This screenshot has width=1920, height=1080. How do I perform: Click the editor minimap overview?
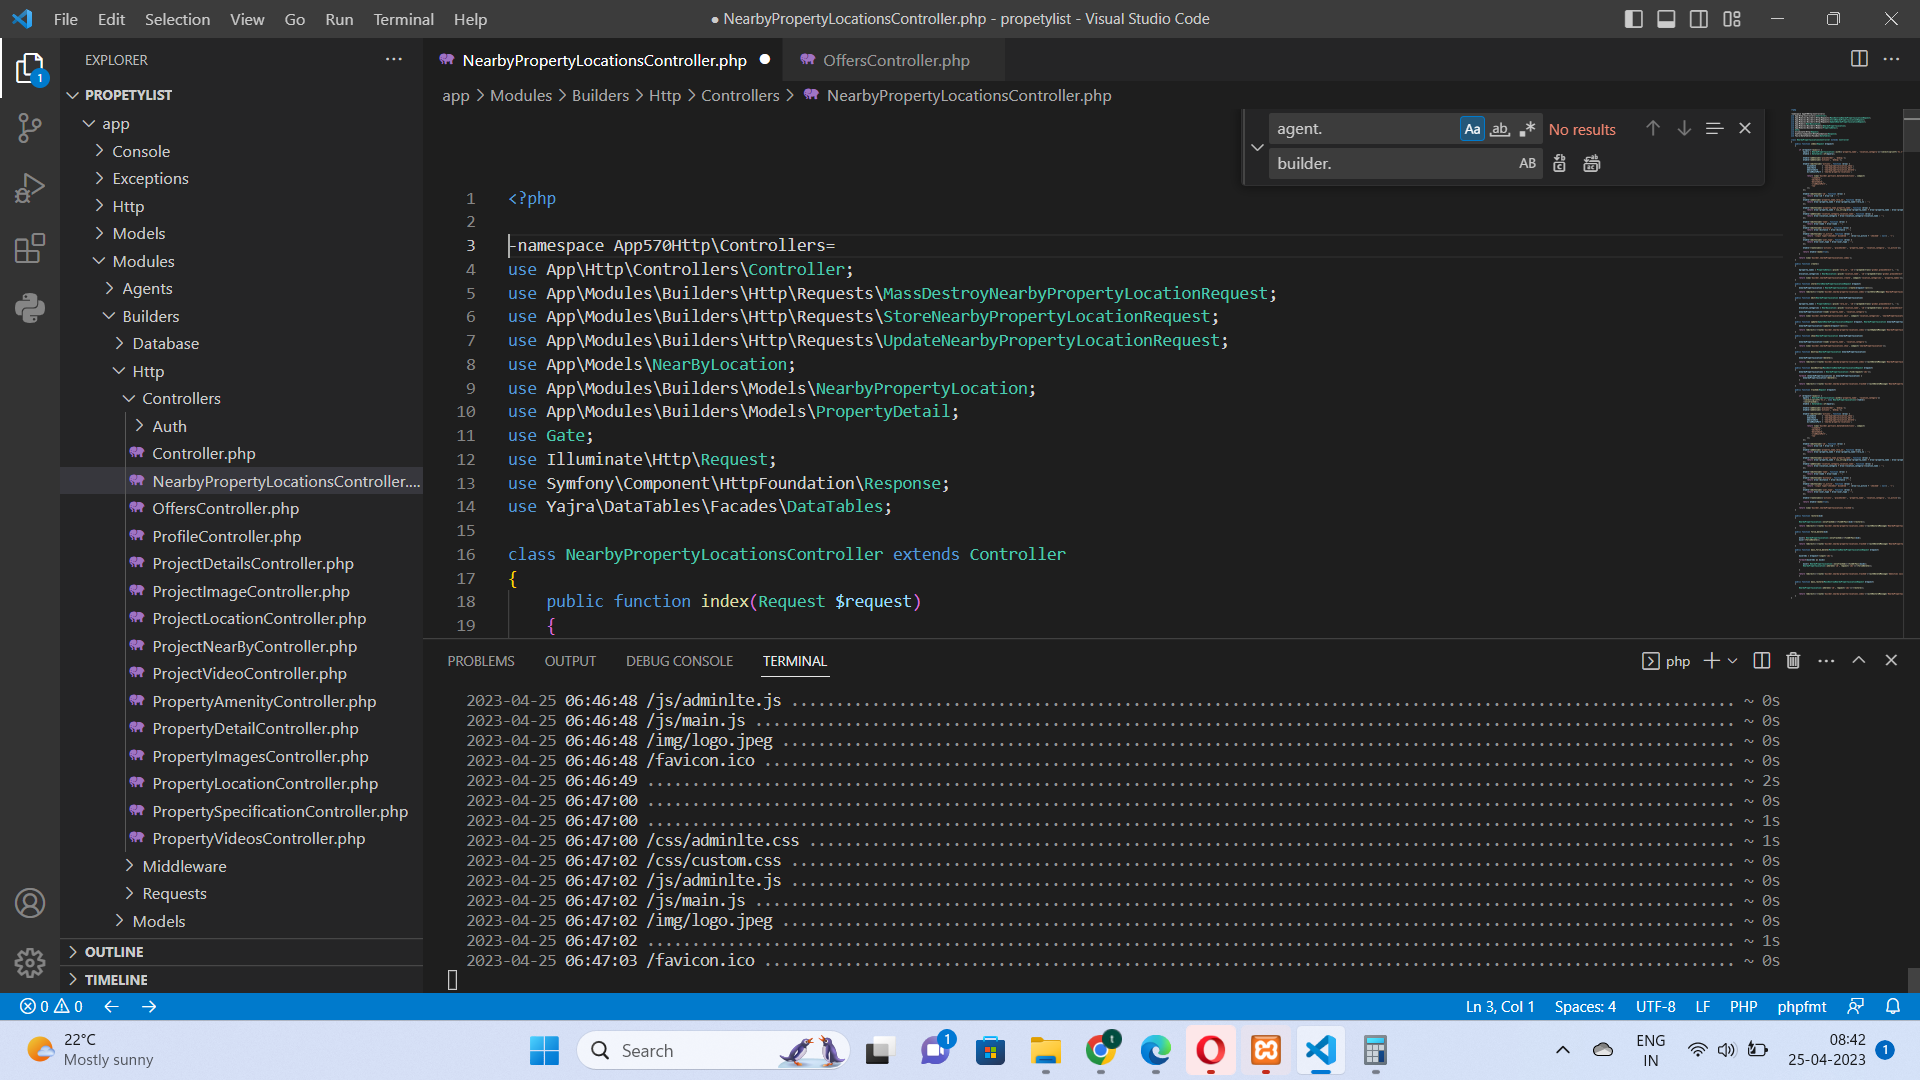pyautogui.click(x=1845, y=350)
